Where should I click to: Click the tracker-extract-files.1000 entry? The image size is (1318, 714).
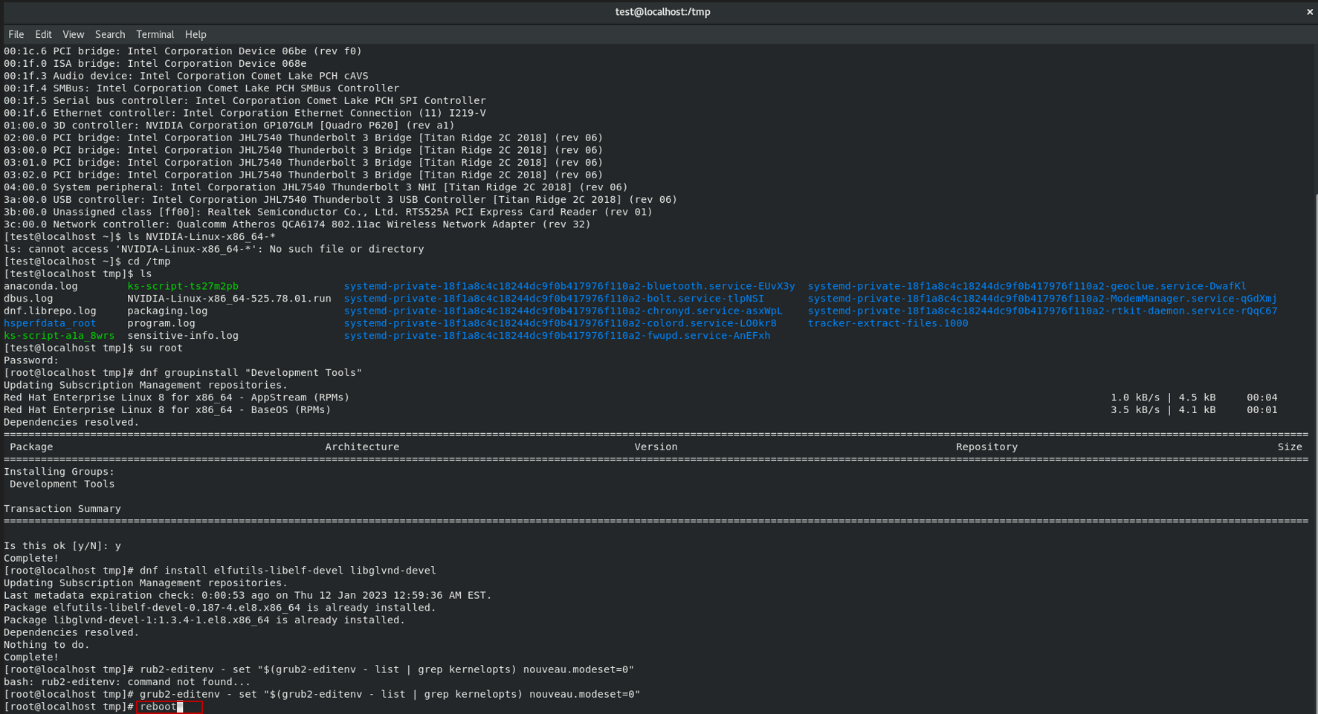point(888,324)
